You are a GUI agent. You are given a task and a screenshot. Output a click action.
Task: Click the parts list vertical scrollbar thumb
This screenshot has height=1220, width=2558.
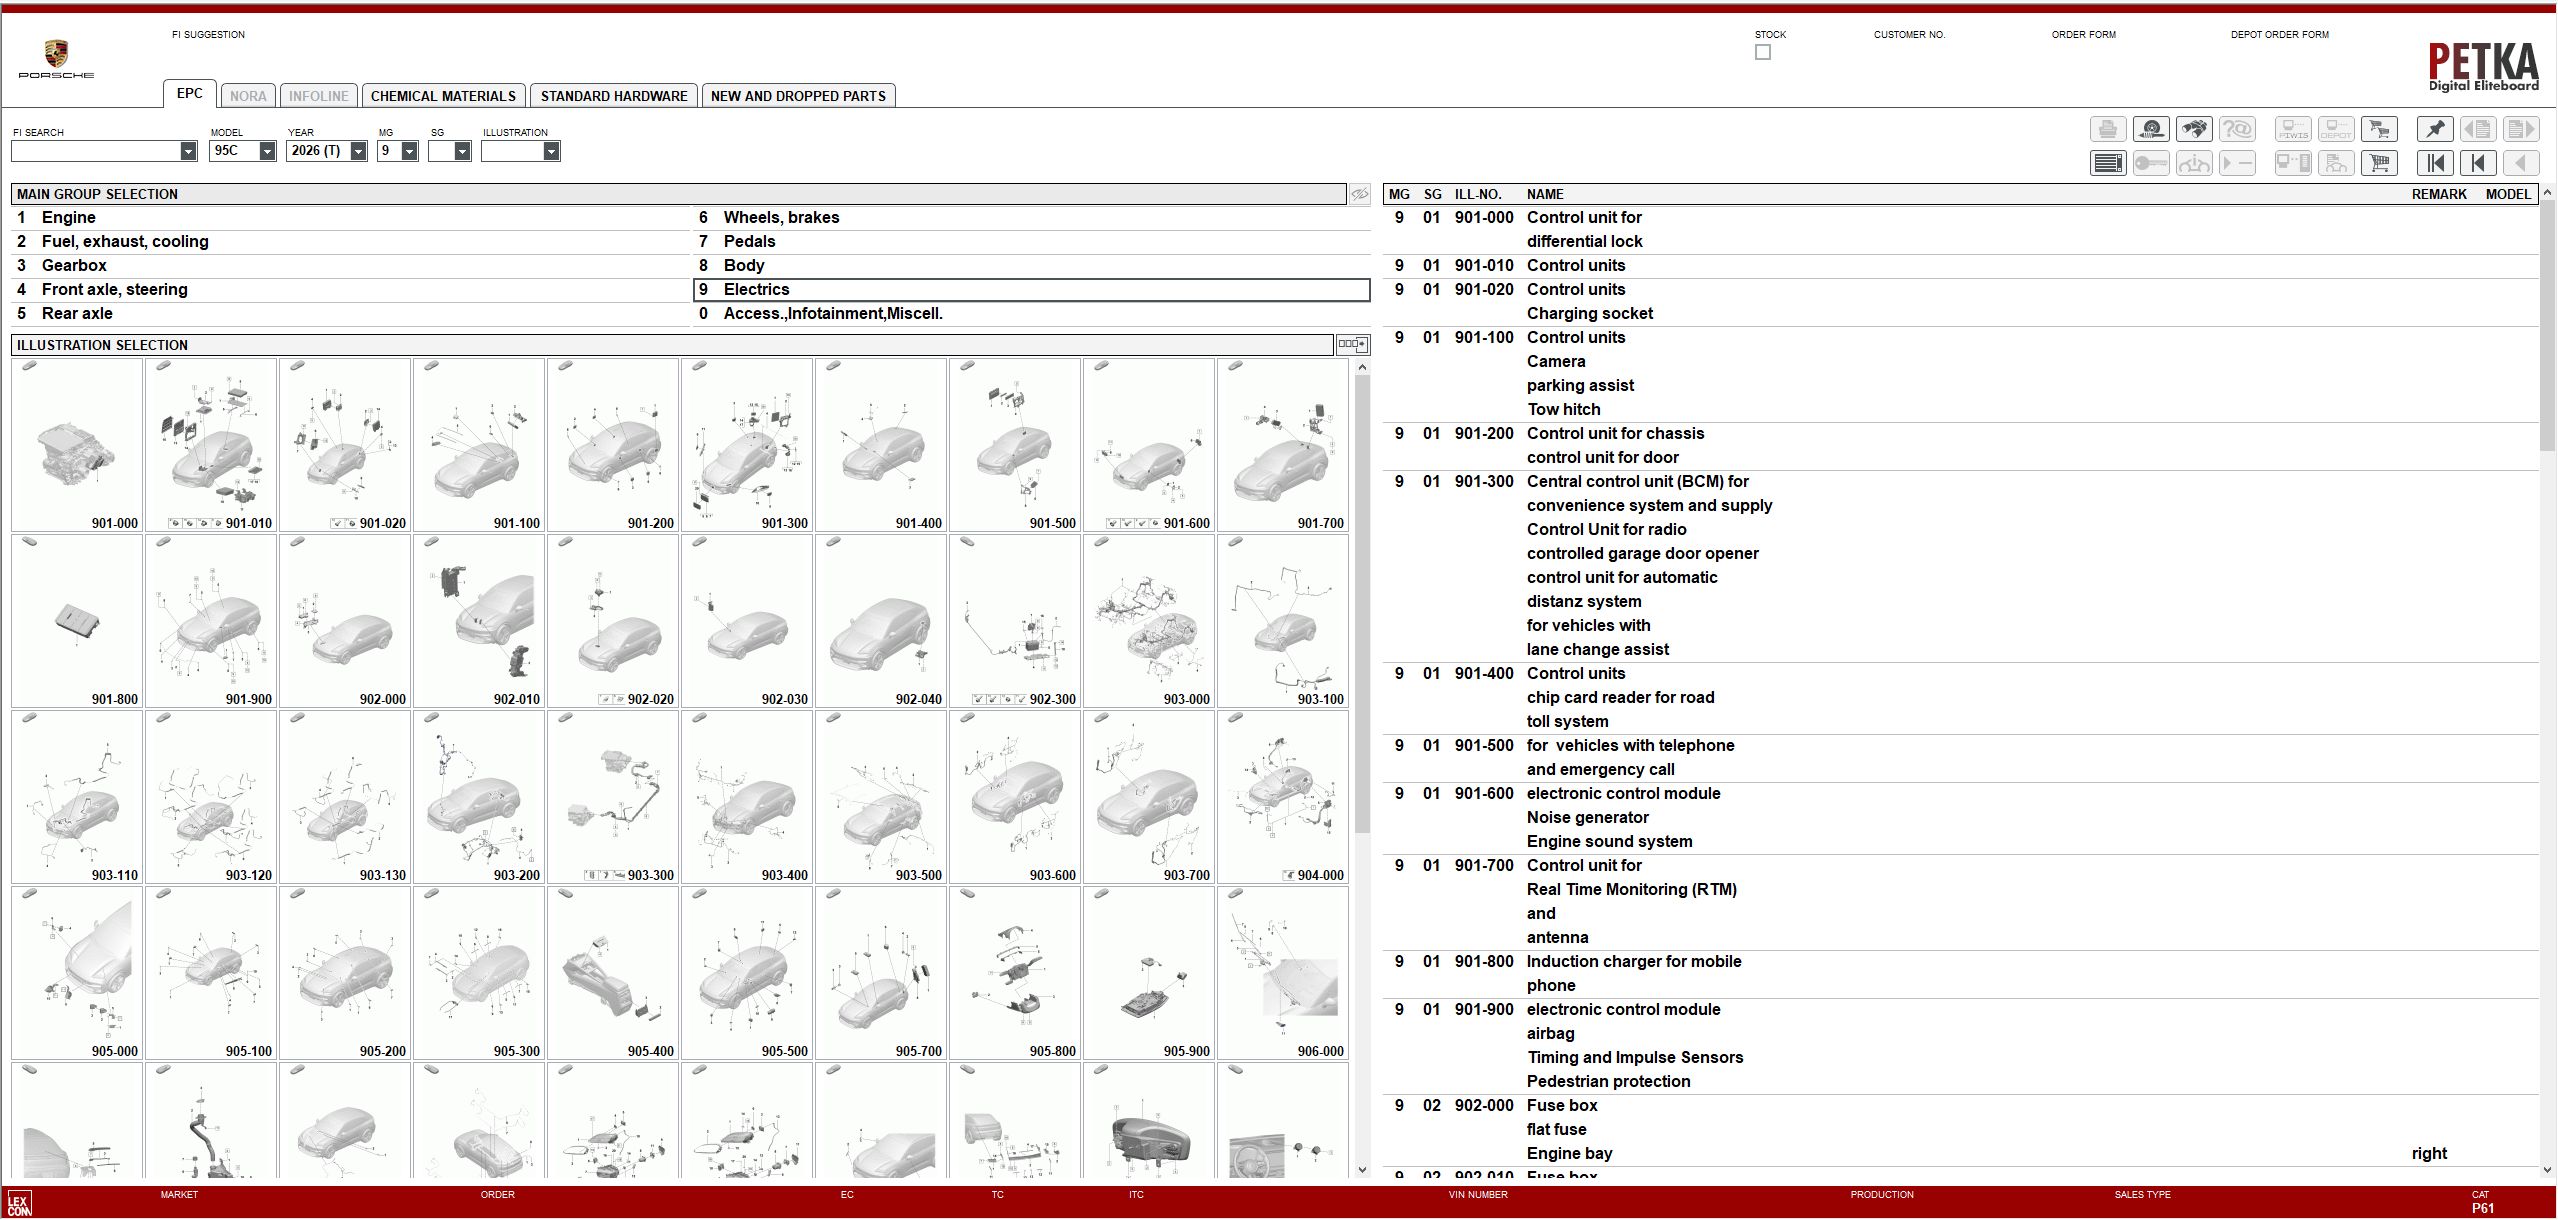[2547, 325]
